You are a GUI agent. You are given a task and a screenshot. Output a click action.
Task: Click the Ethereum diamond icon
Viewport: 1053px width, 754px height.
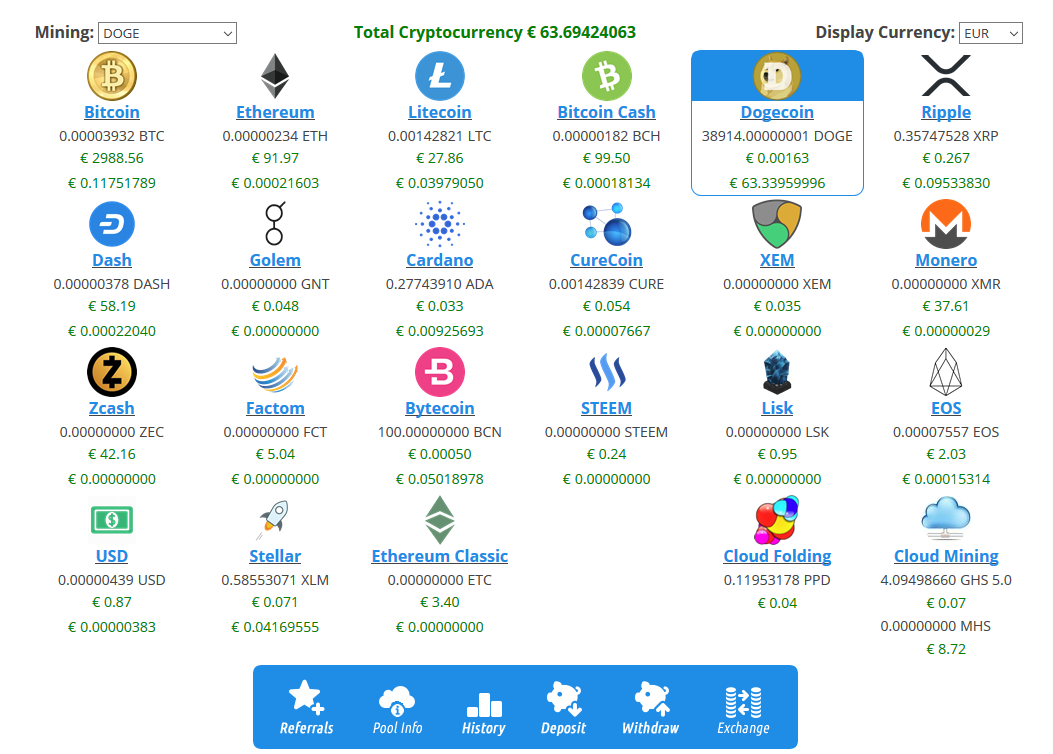click(x=275, y=76)
